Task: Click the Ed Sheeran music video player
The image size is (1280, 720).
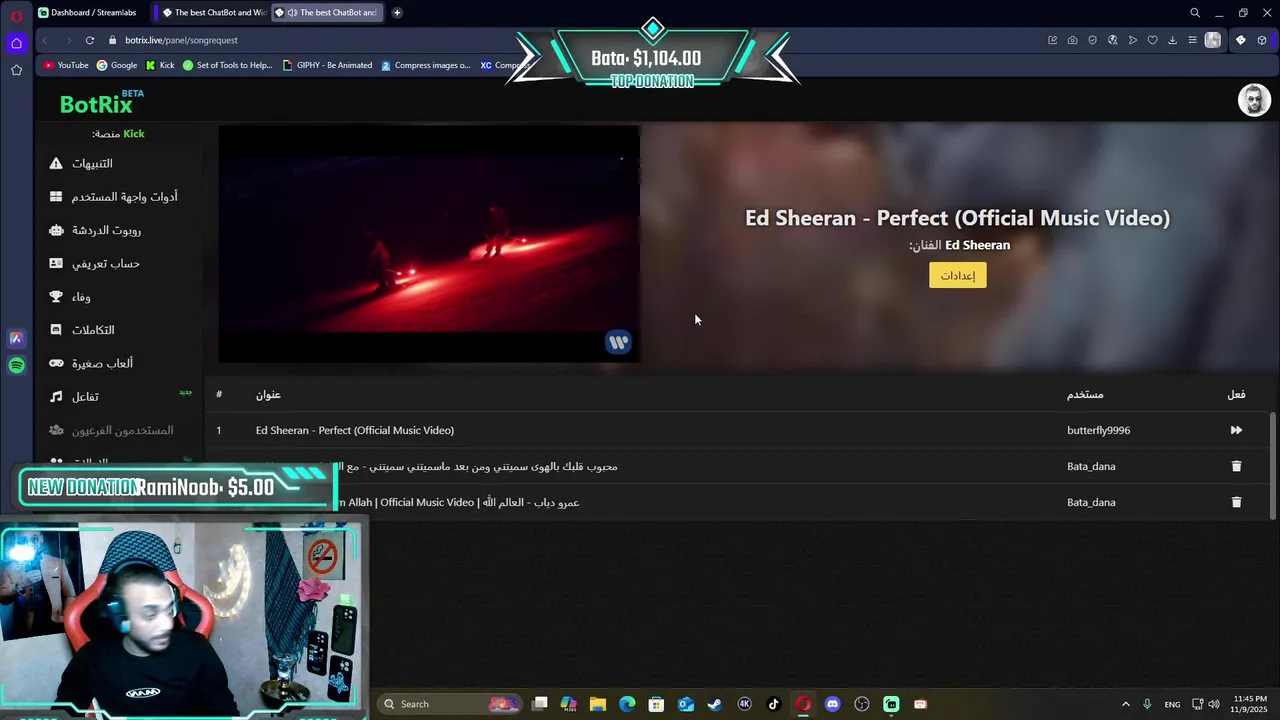Action: (429, 243)
